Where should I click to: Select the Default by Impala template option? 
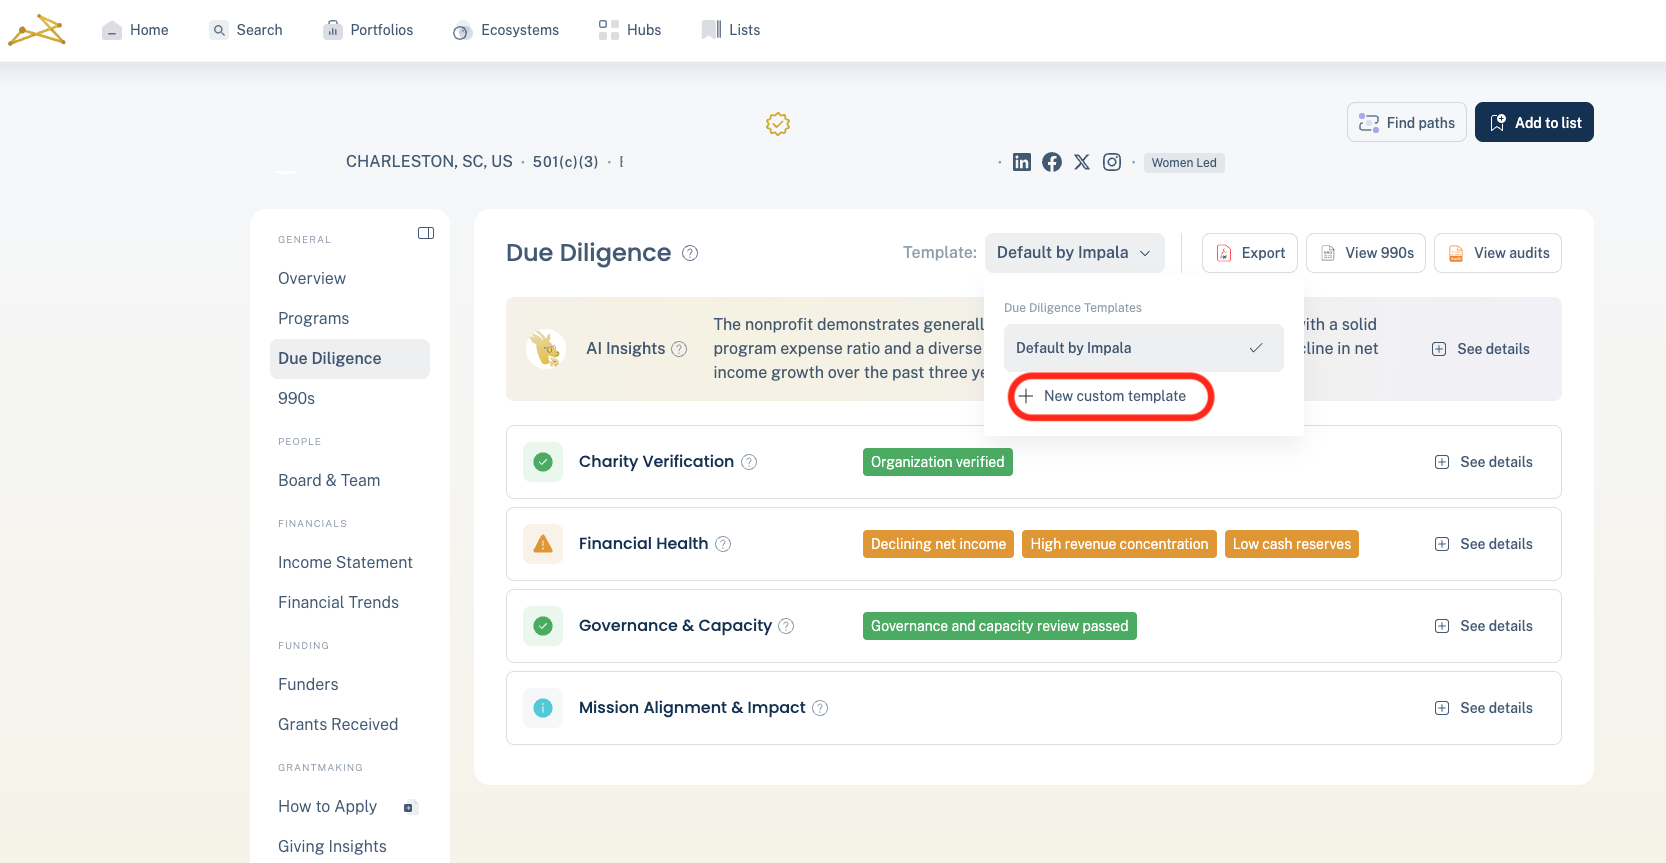(1143, 348)
